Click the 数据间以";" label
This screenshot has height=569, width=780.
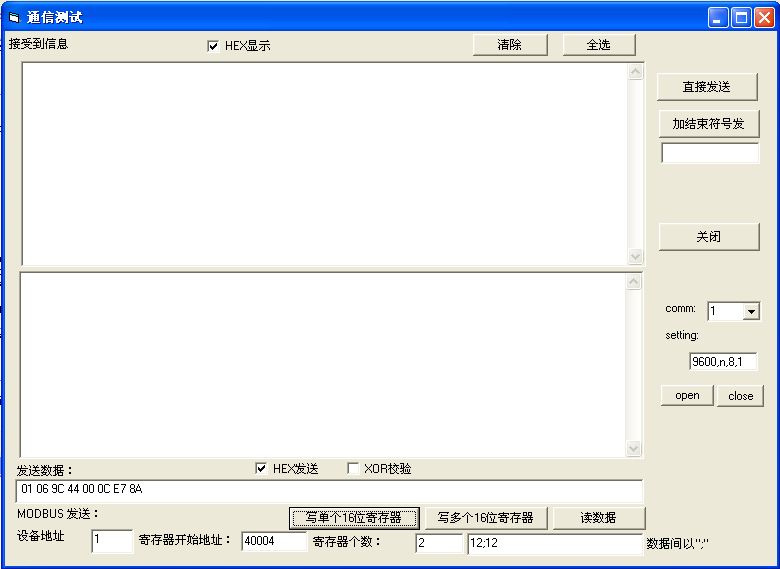pyautogui.click(x=677, y=544)
